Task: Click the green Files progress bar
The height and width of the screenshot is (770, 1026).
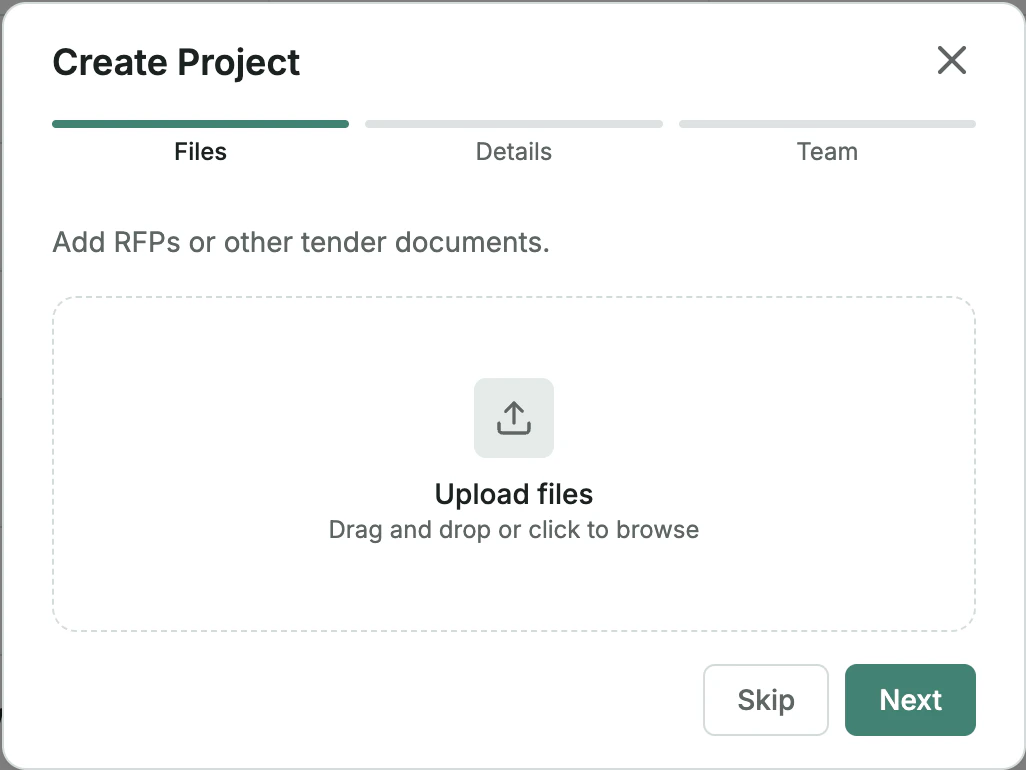Action: (200, 124)
